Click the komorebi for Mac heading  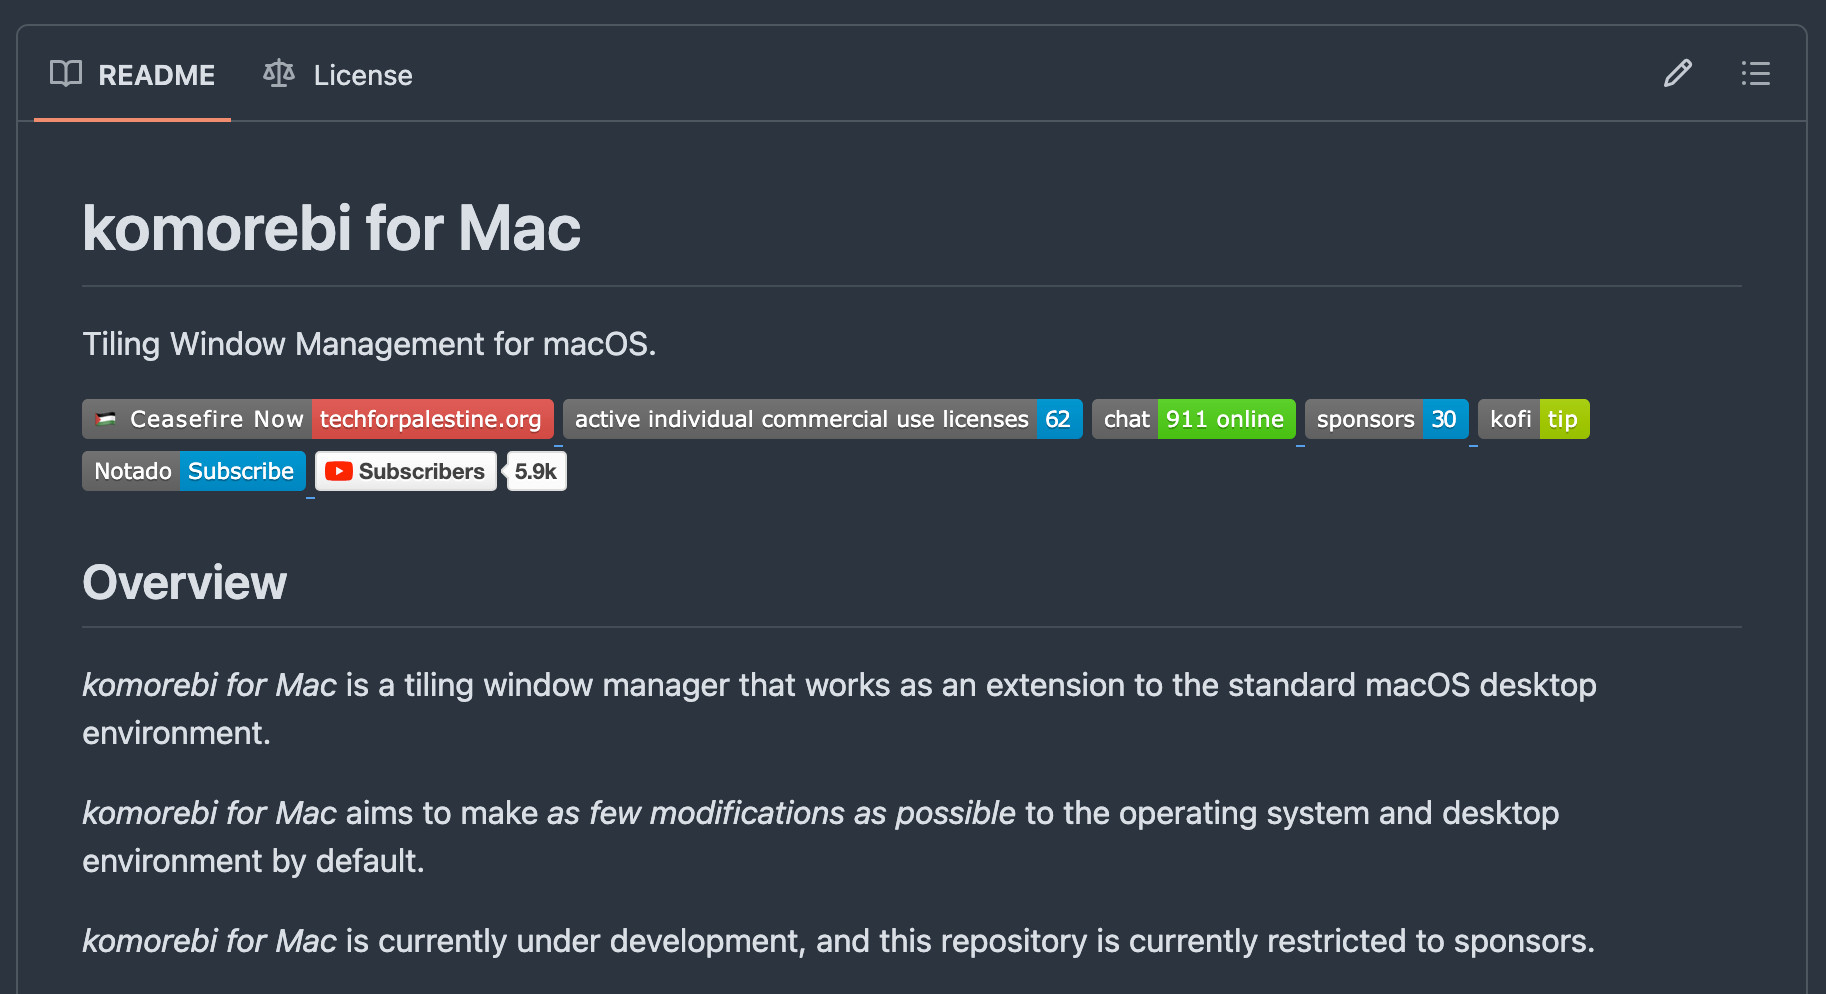pyautogui.click(x=331, y=228)
